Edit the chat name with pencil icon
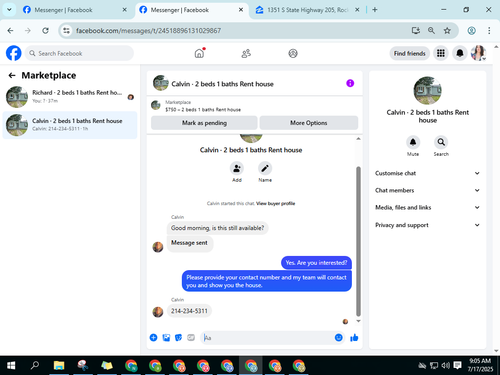 pyautogui.click(x=265, y=168)
